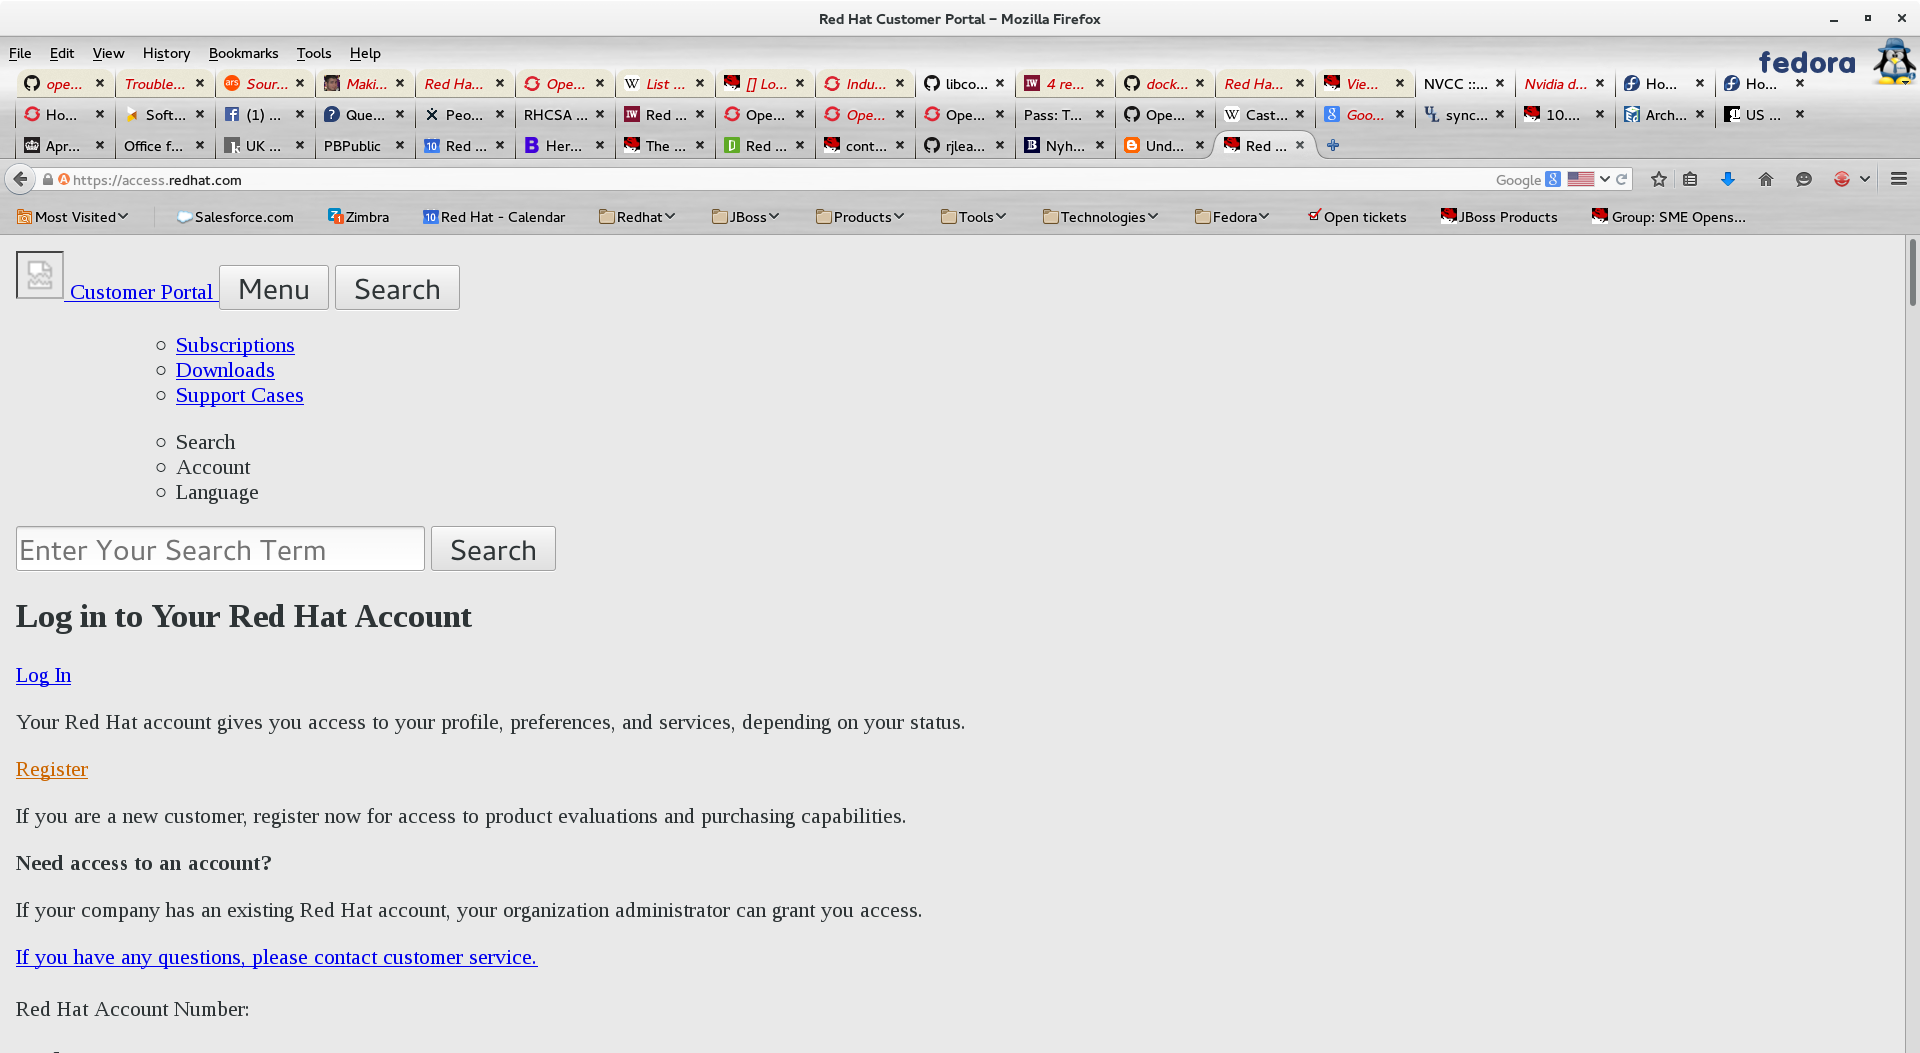Click the Search button beside Menu
The image size is (1920, 1053).
[397, 288]
